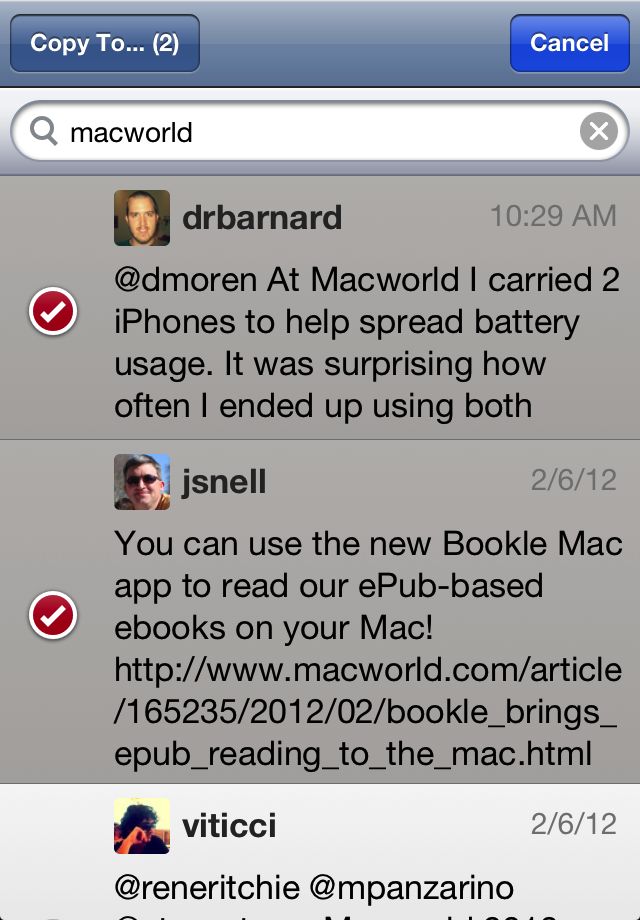Viewport: 640px width, 920px height.
Task: Uncheck the drbarnard tweet selection
Action: click(x=53, y=311)
